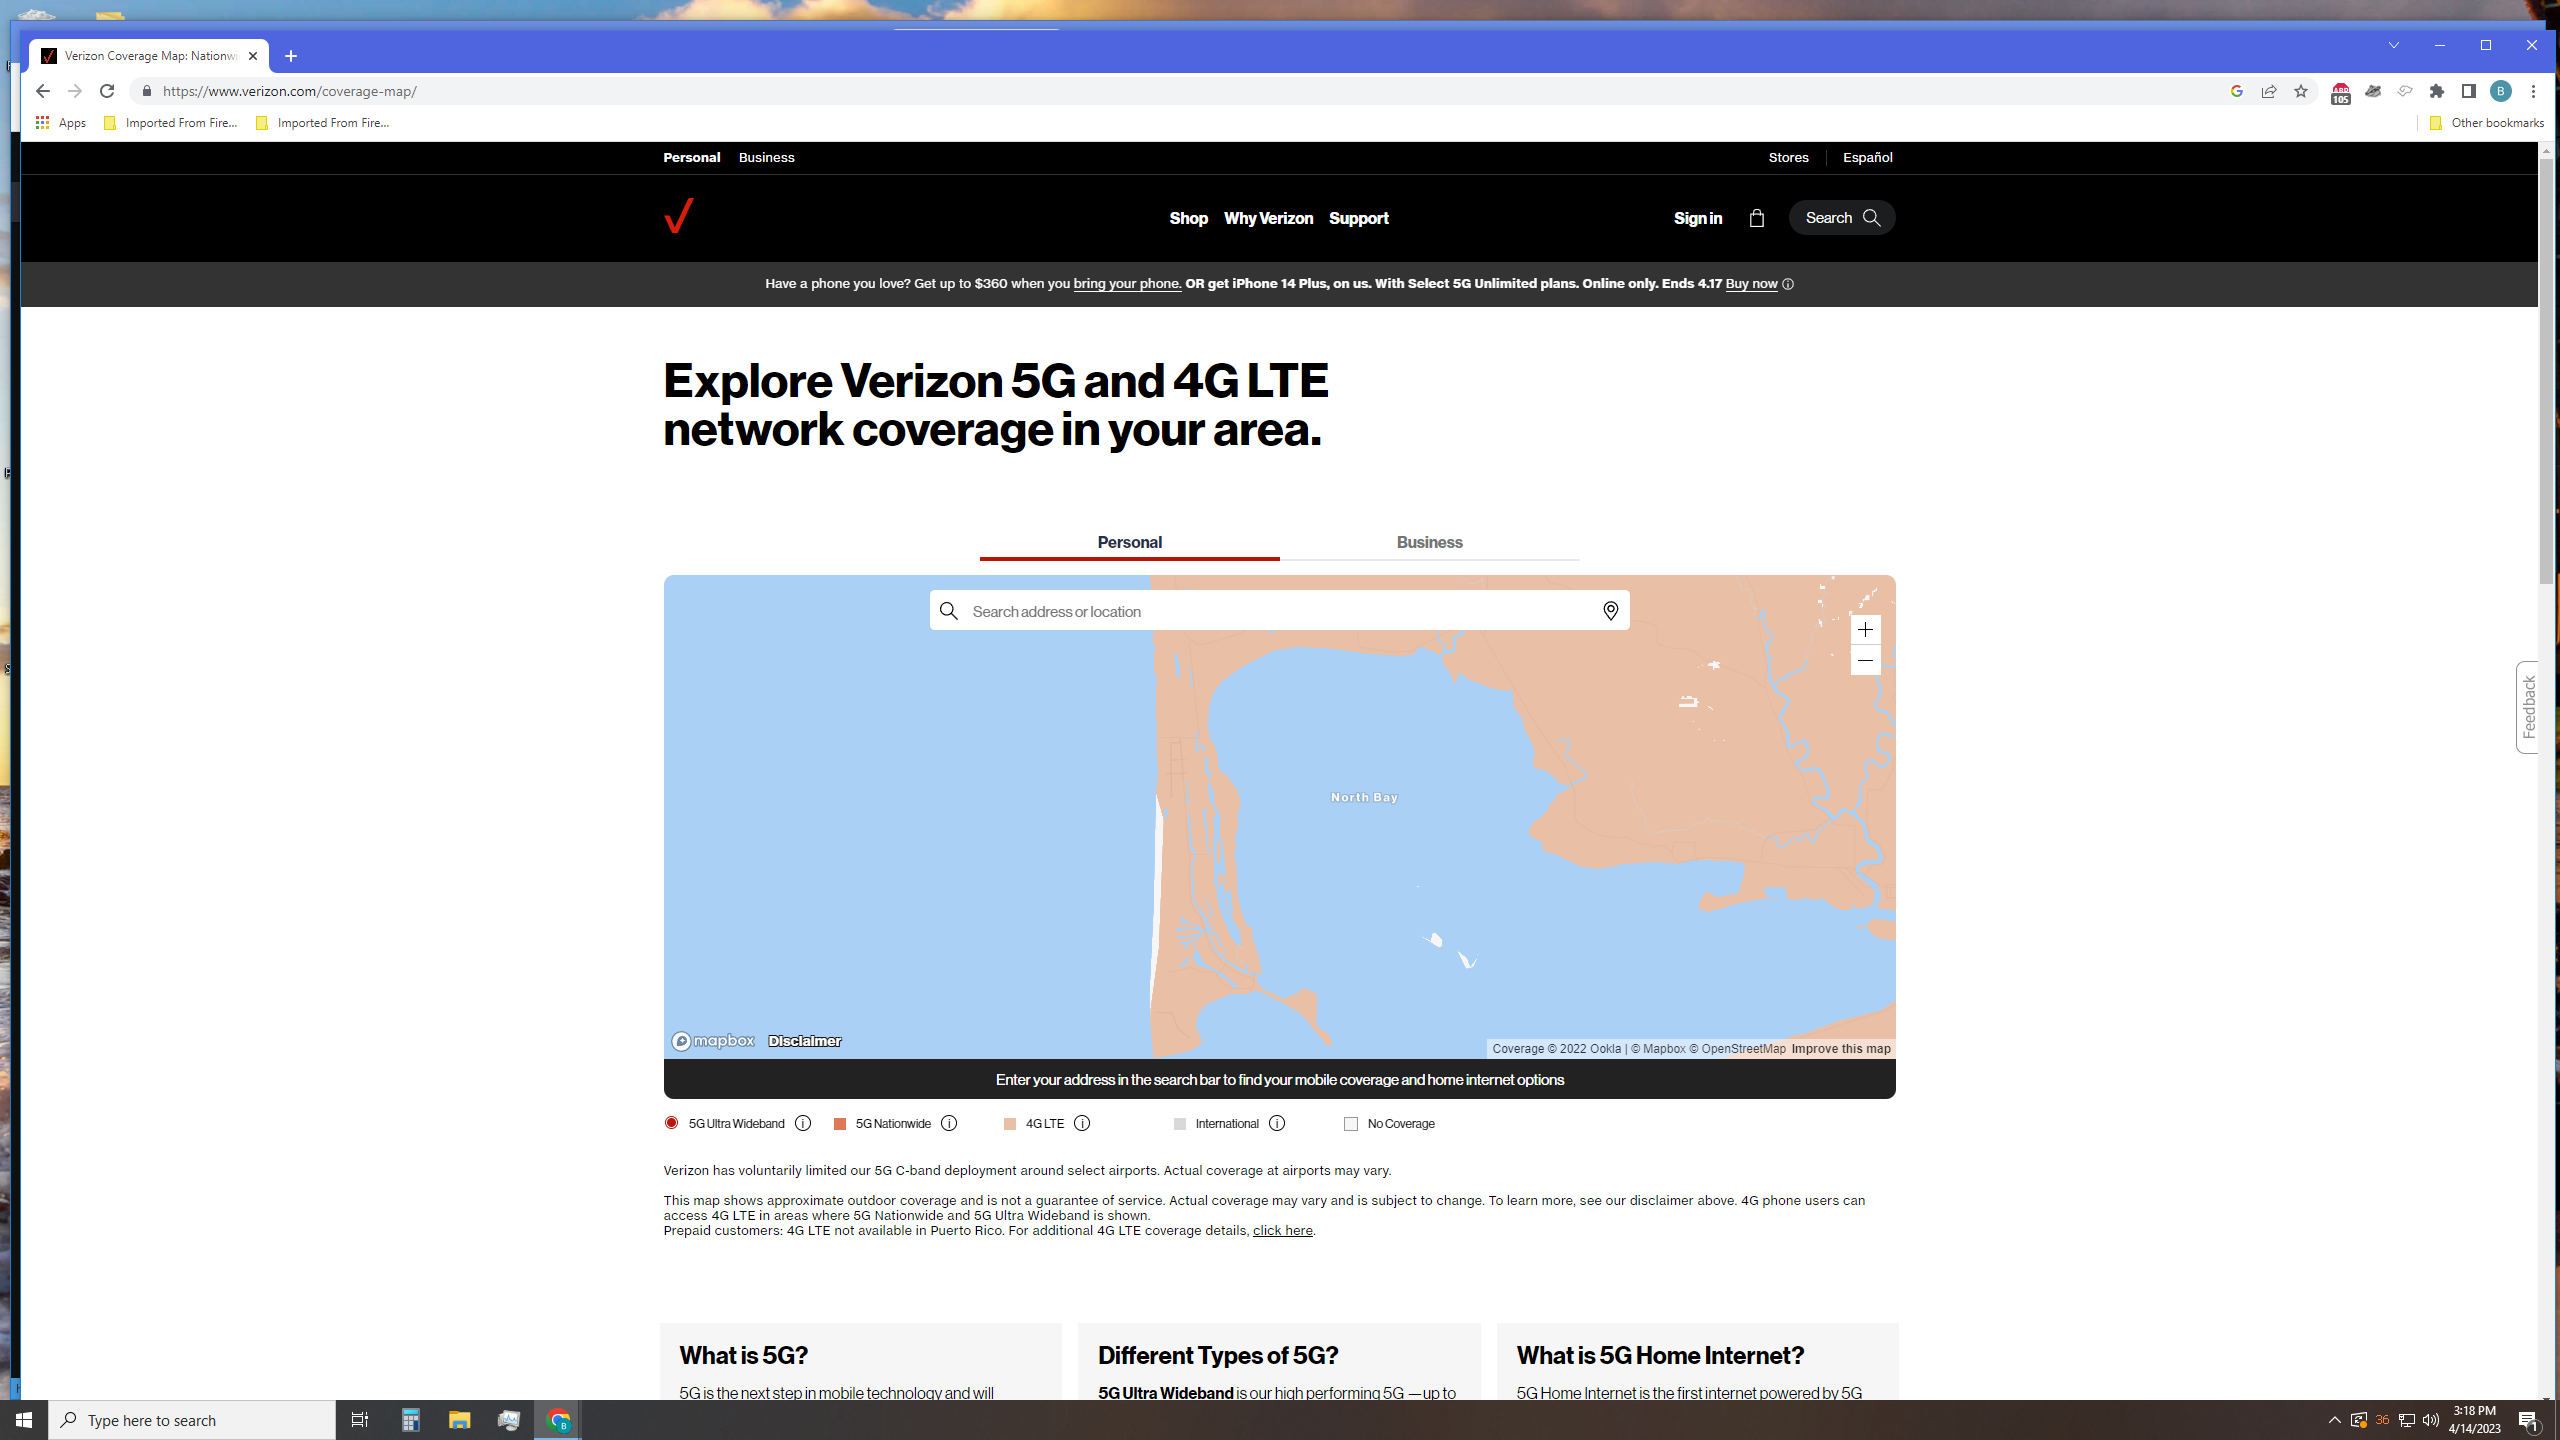Open the Windows Start menu
The width and height of the screenshot is (2560, 1440).
pos(24,1420)
